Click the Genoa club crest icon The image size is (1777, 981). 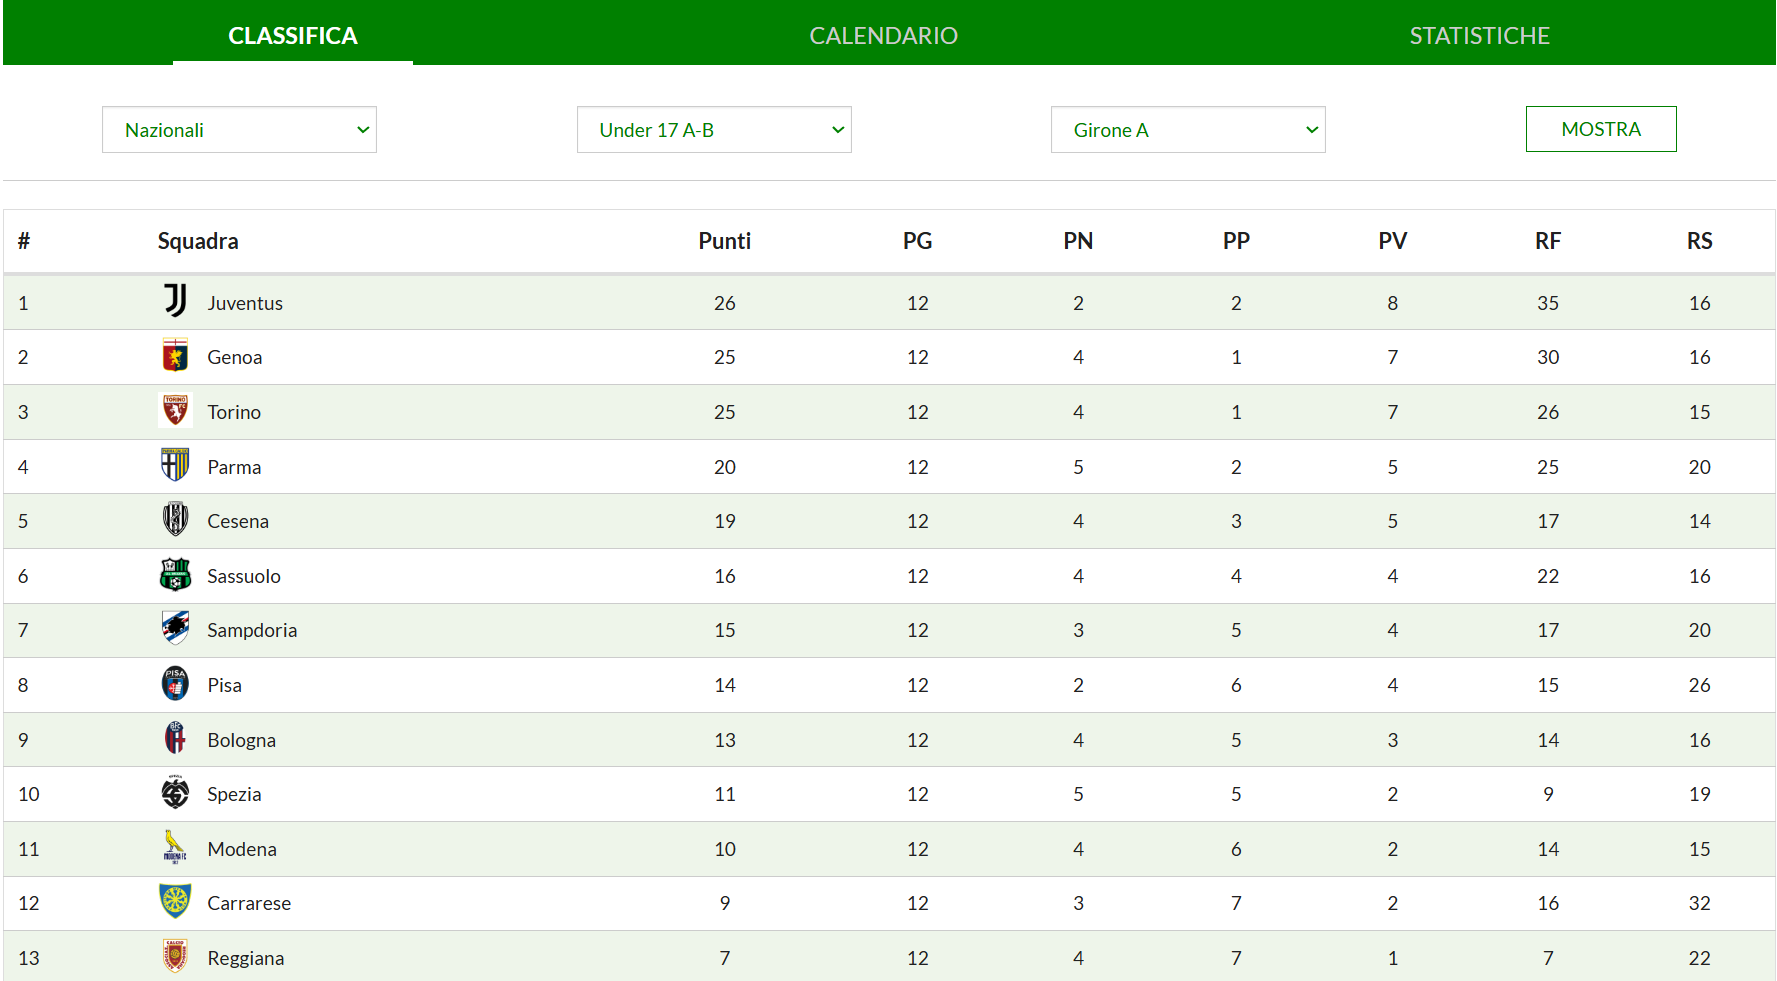tap(175, 356)
